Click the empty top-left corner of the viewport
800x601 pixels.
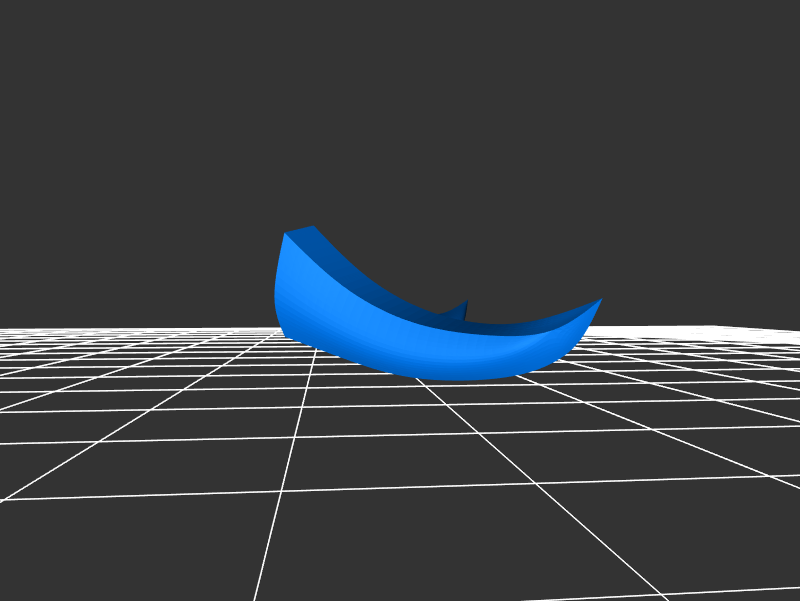(30, 30)
